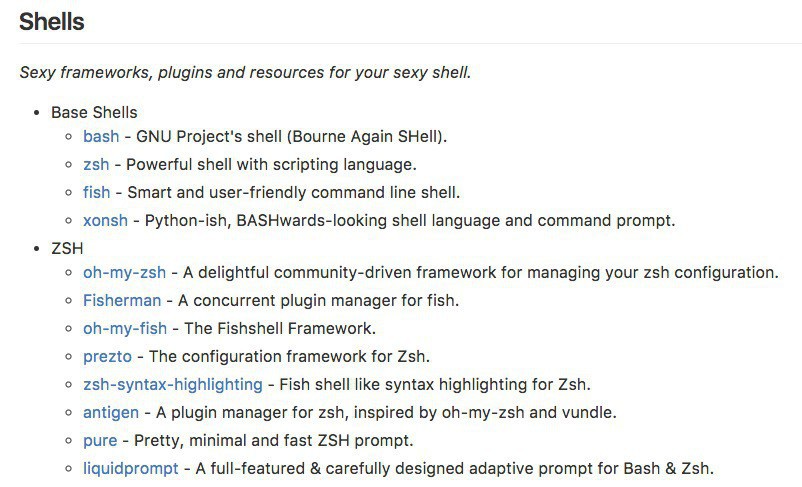Click the antigen link
This screenshot has height=487, width=802.
pos(112,412)
